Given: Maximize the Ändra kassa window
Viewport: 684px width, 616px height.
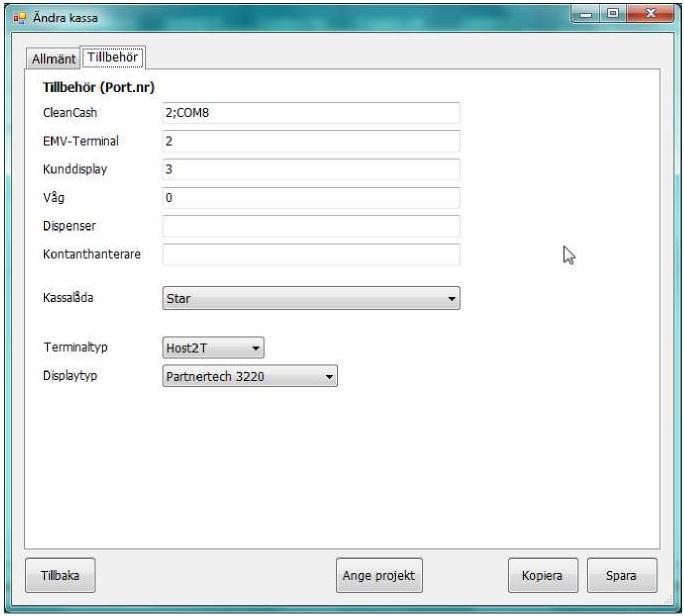Looking at the screenshot, I should [613, 14].
